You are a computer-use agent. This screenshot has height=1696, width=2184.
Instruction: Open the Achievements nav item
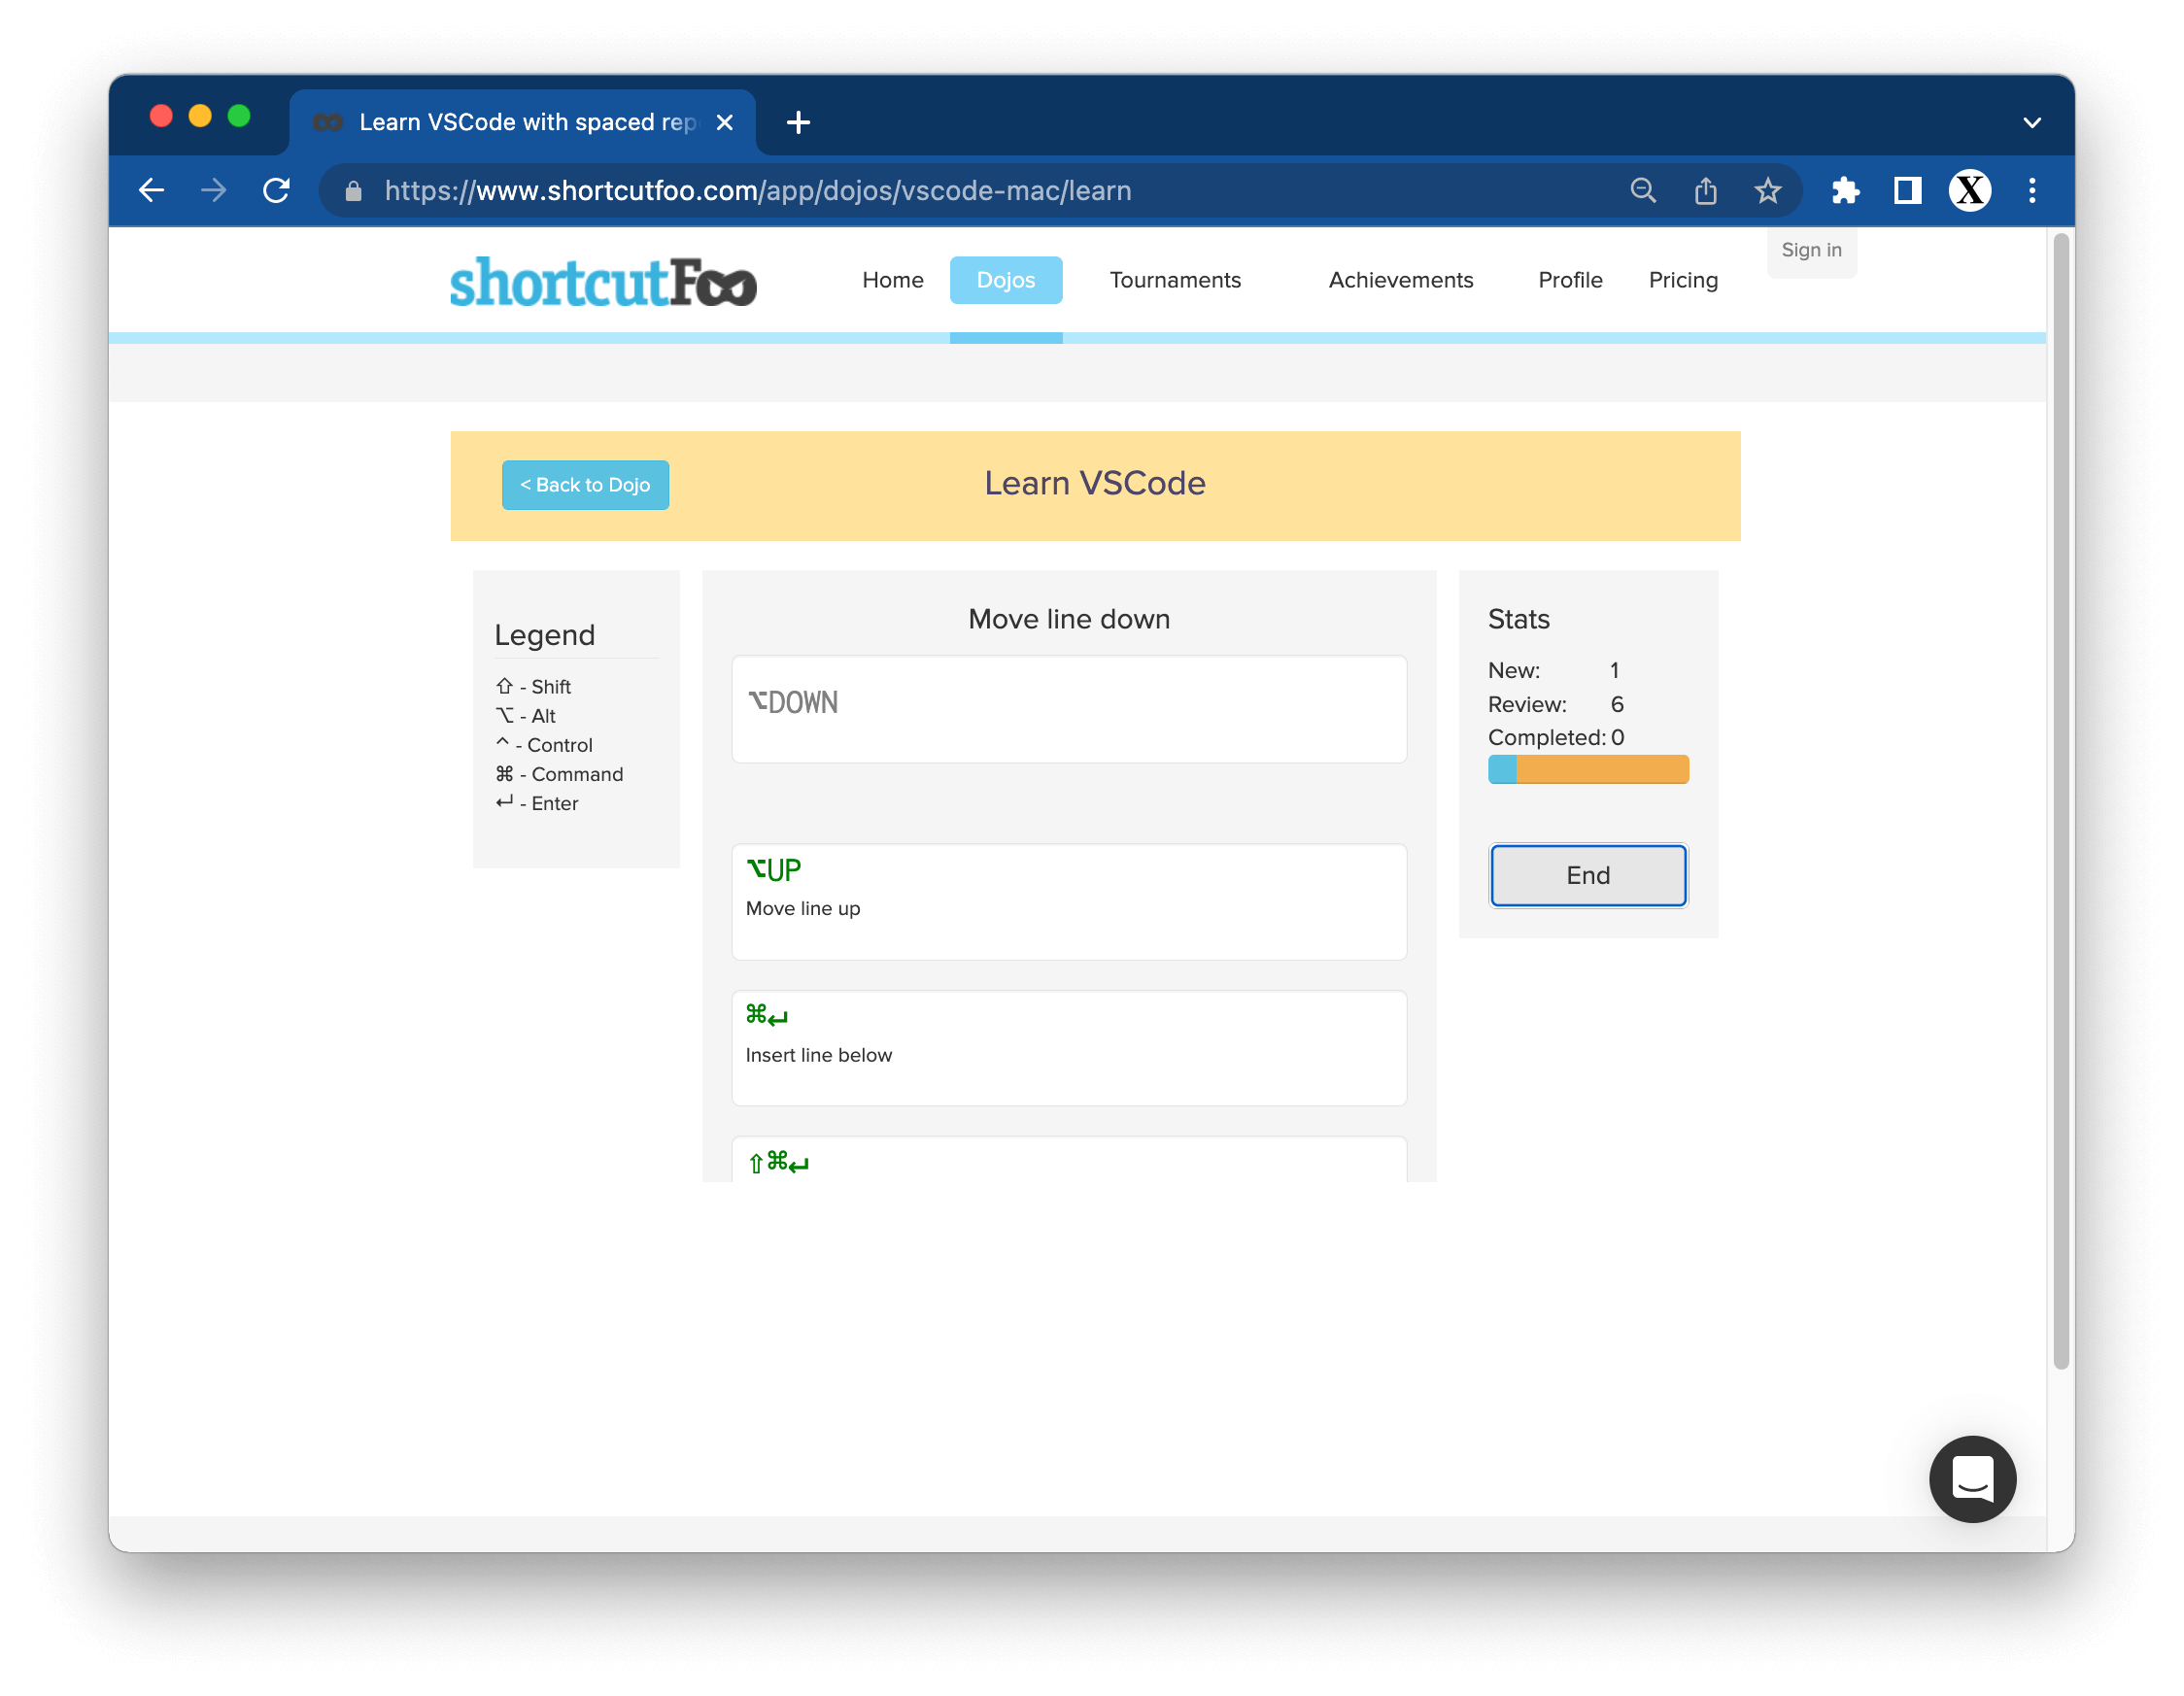point(1401,280)
